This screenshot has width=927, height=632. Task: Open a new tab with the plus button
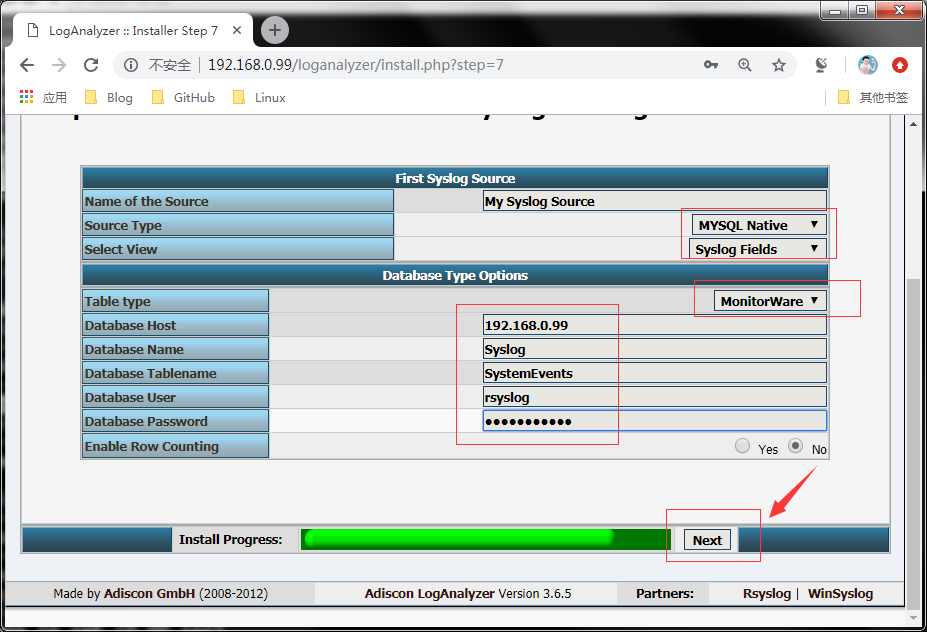pos(275,30)
